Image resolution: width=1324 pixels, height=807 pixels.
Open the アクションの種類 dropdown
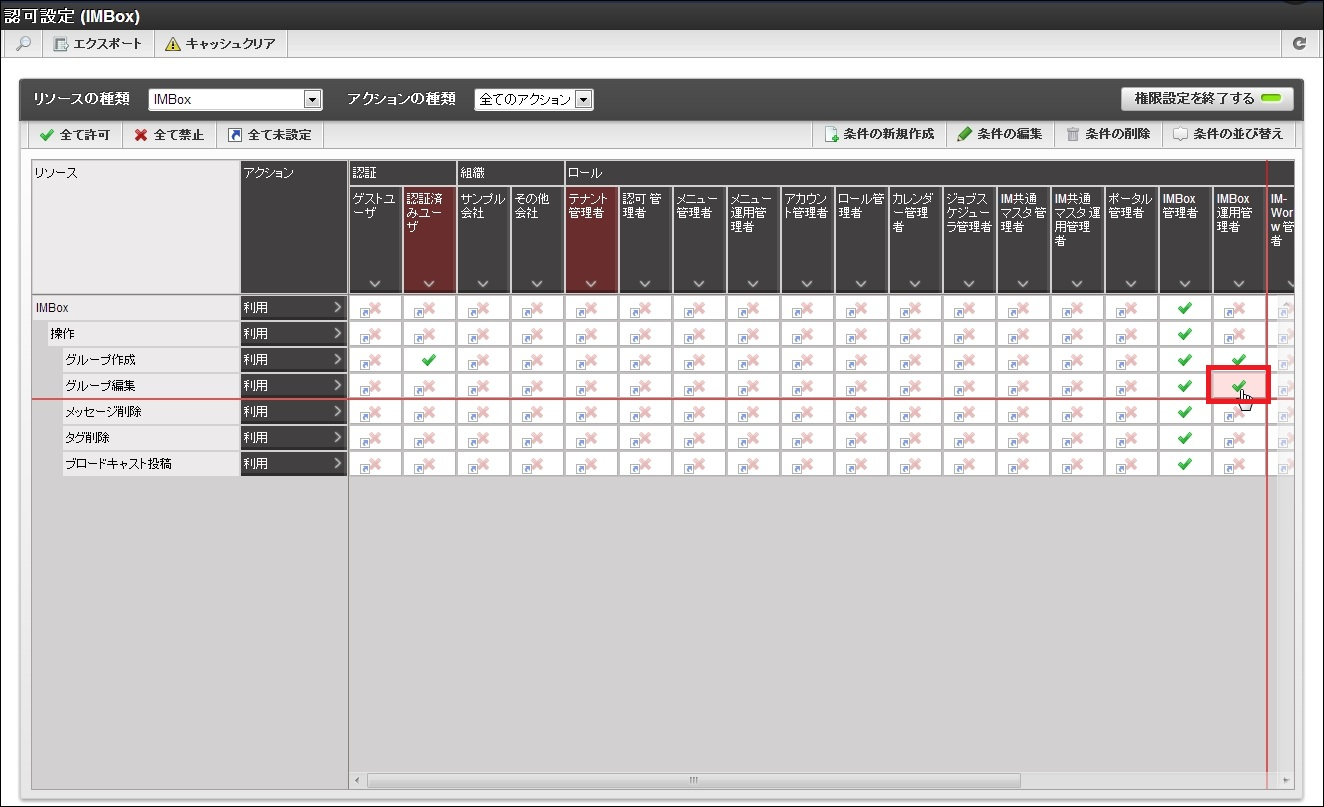[x=584, y=99]
